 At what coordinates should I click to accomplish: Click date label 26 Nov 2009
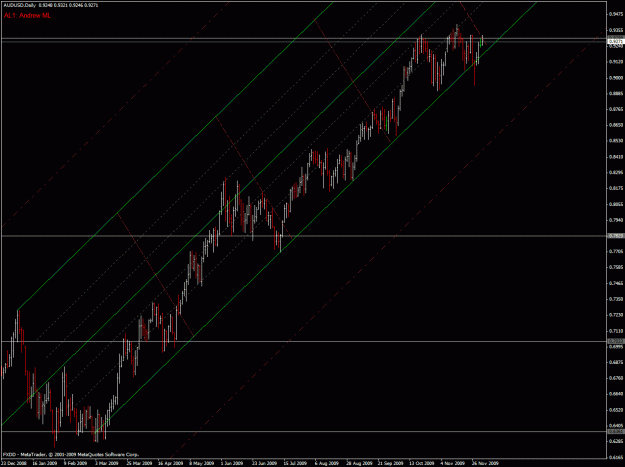485,463
